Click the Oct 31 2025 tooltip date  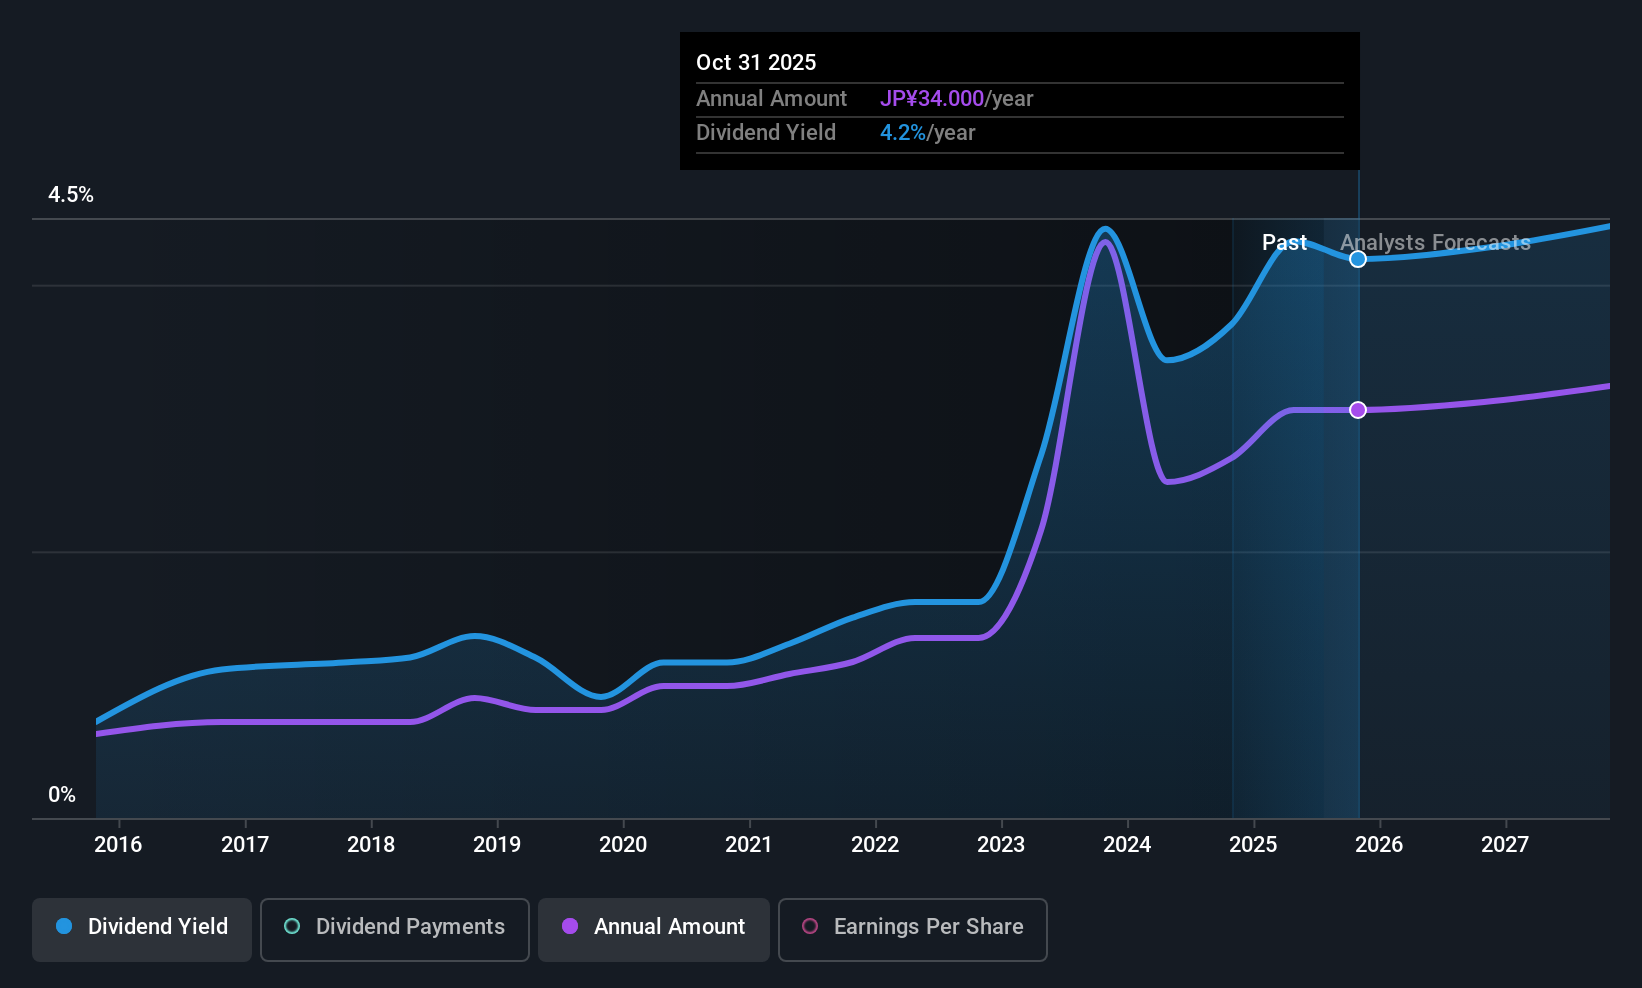click(x=756, y=62)
